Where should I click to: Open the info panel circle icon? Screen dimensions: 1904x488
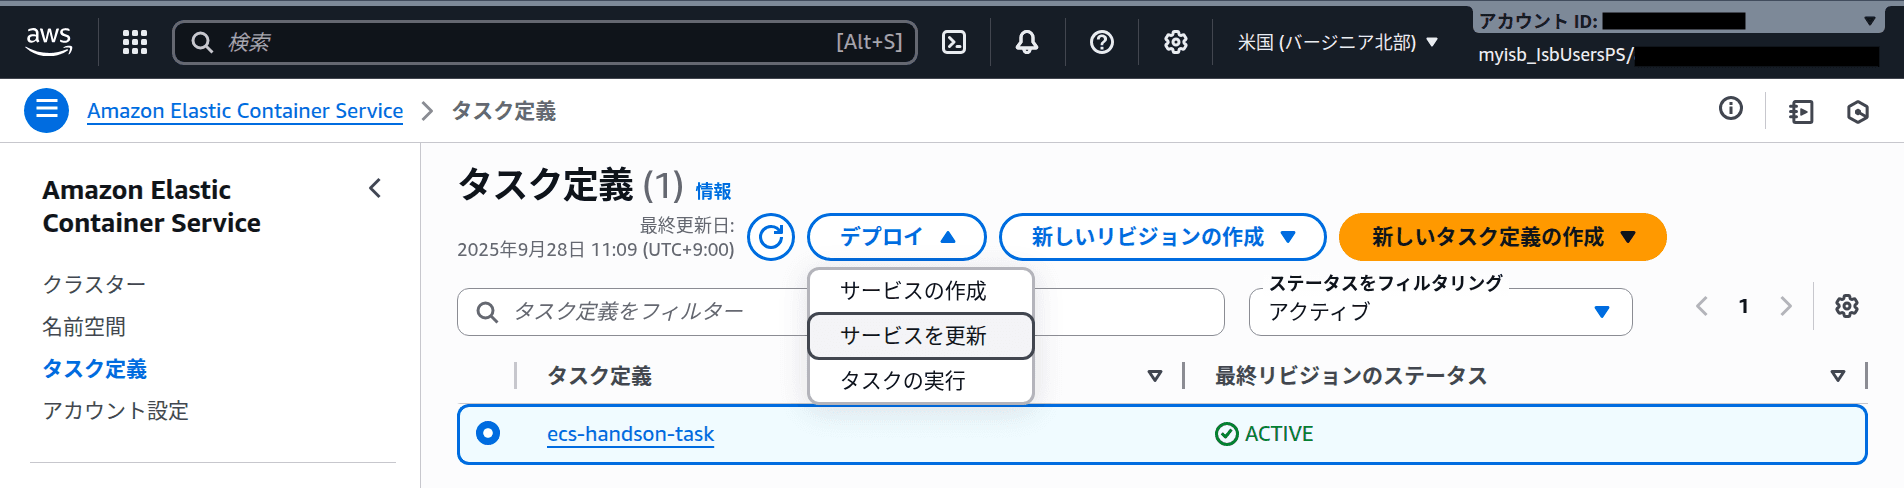[1731, 109]
